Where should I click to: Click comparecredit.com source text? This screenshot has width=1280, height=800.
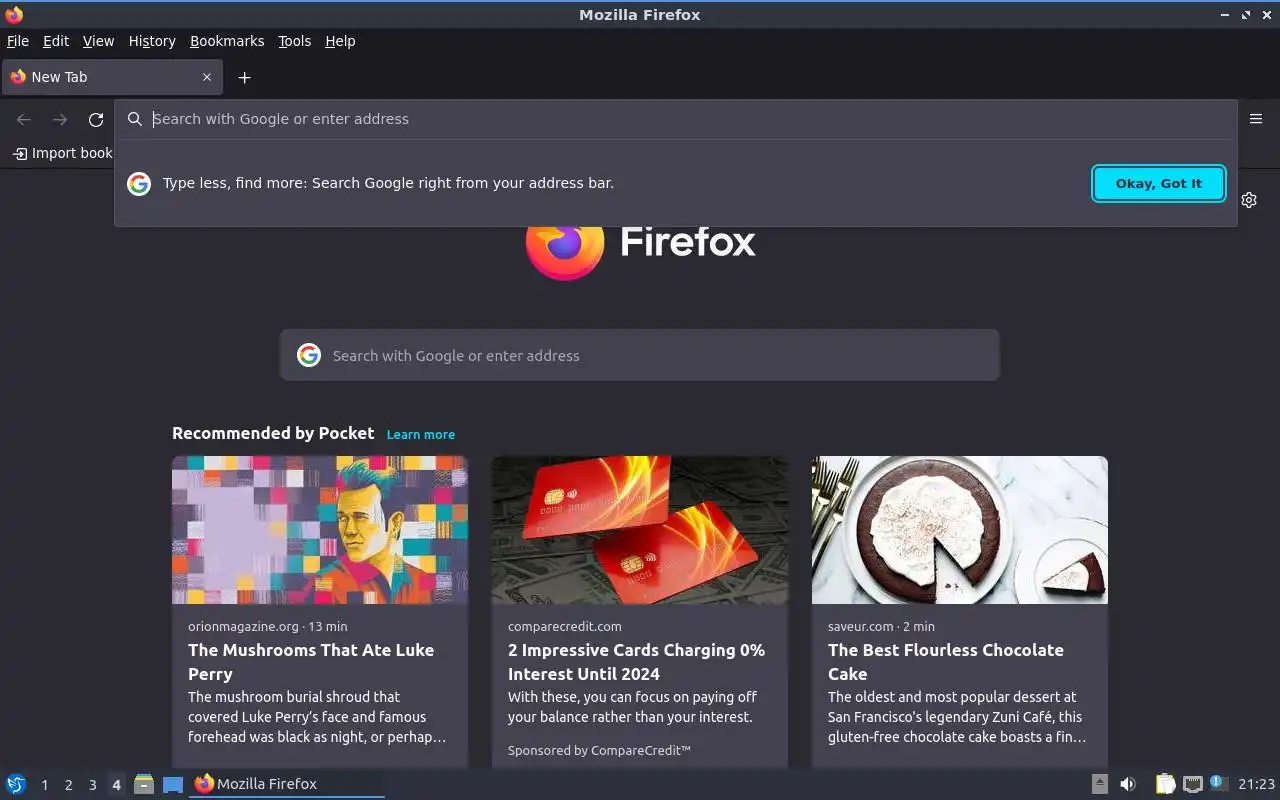click(564, 626)
